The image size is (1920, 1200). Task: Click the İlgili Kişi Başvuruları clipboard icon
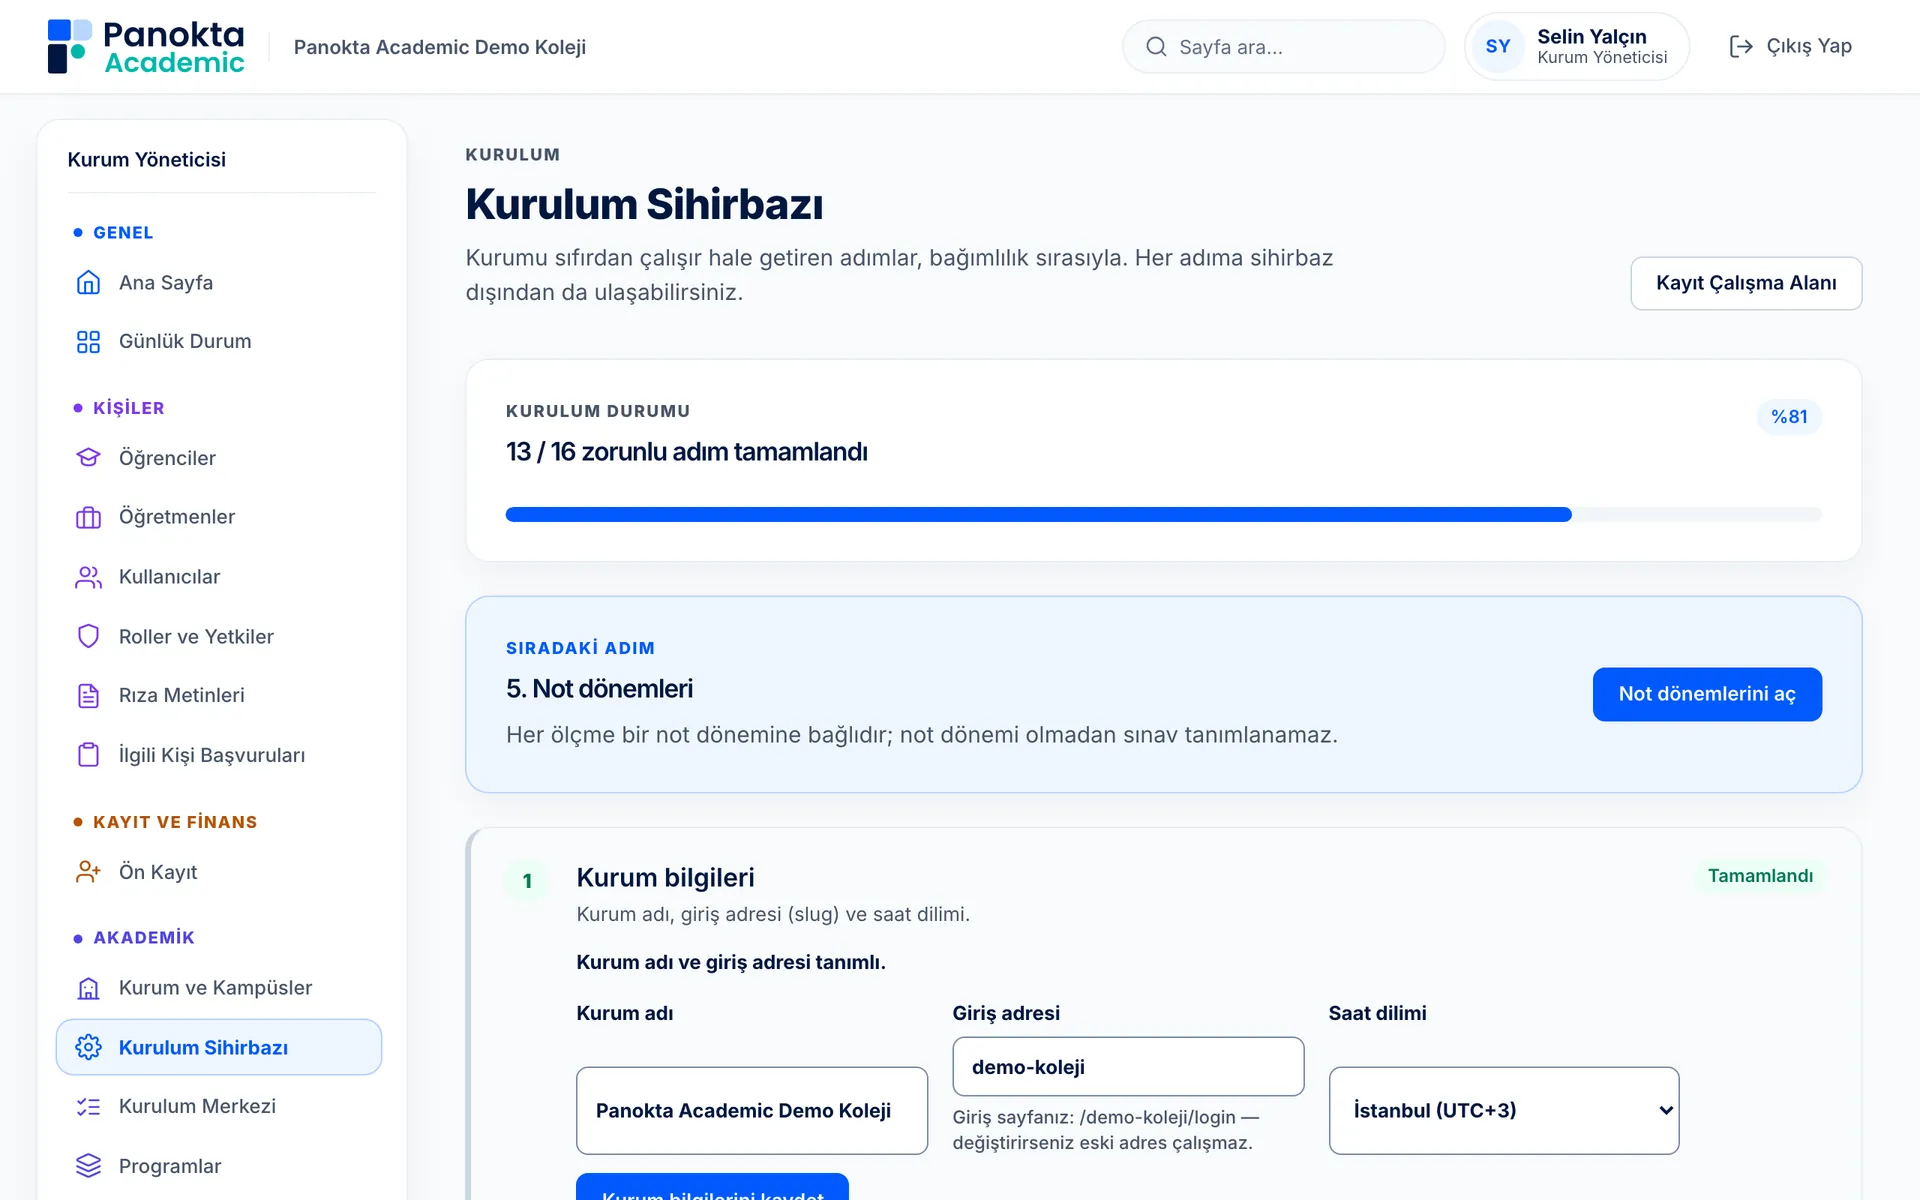(88, 755)
